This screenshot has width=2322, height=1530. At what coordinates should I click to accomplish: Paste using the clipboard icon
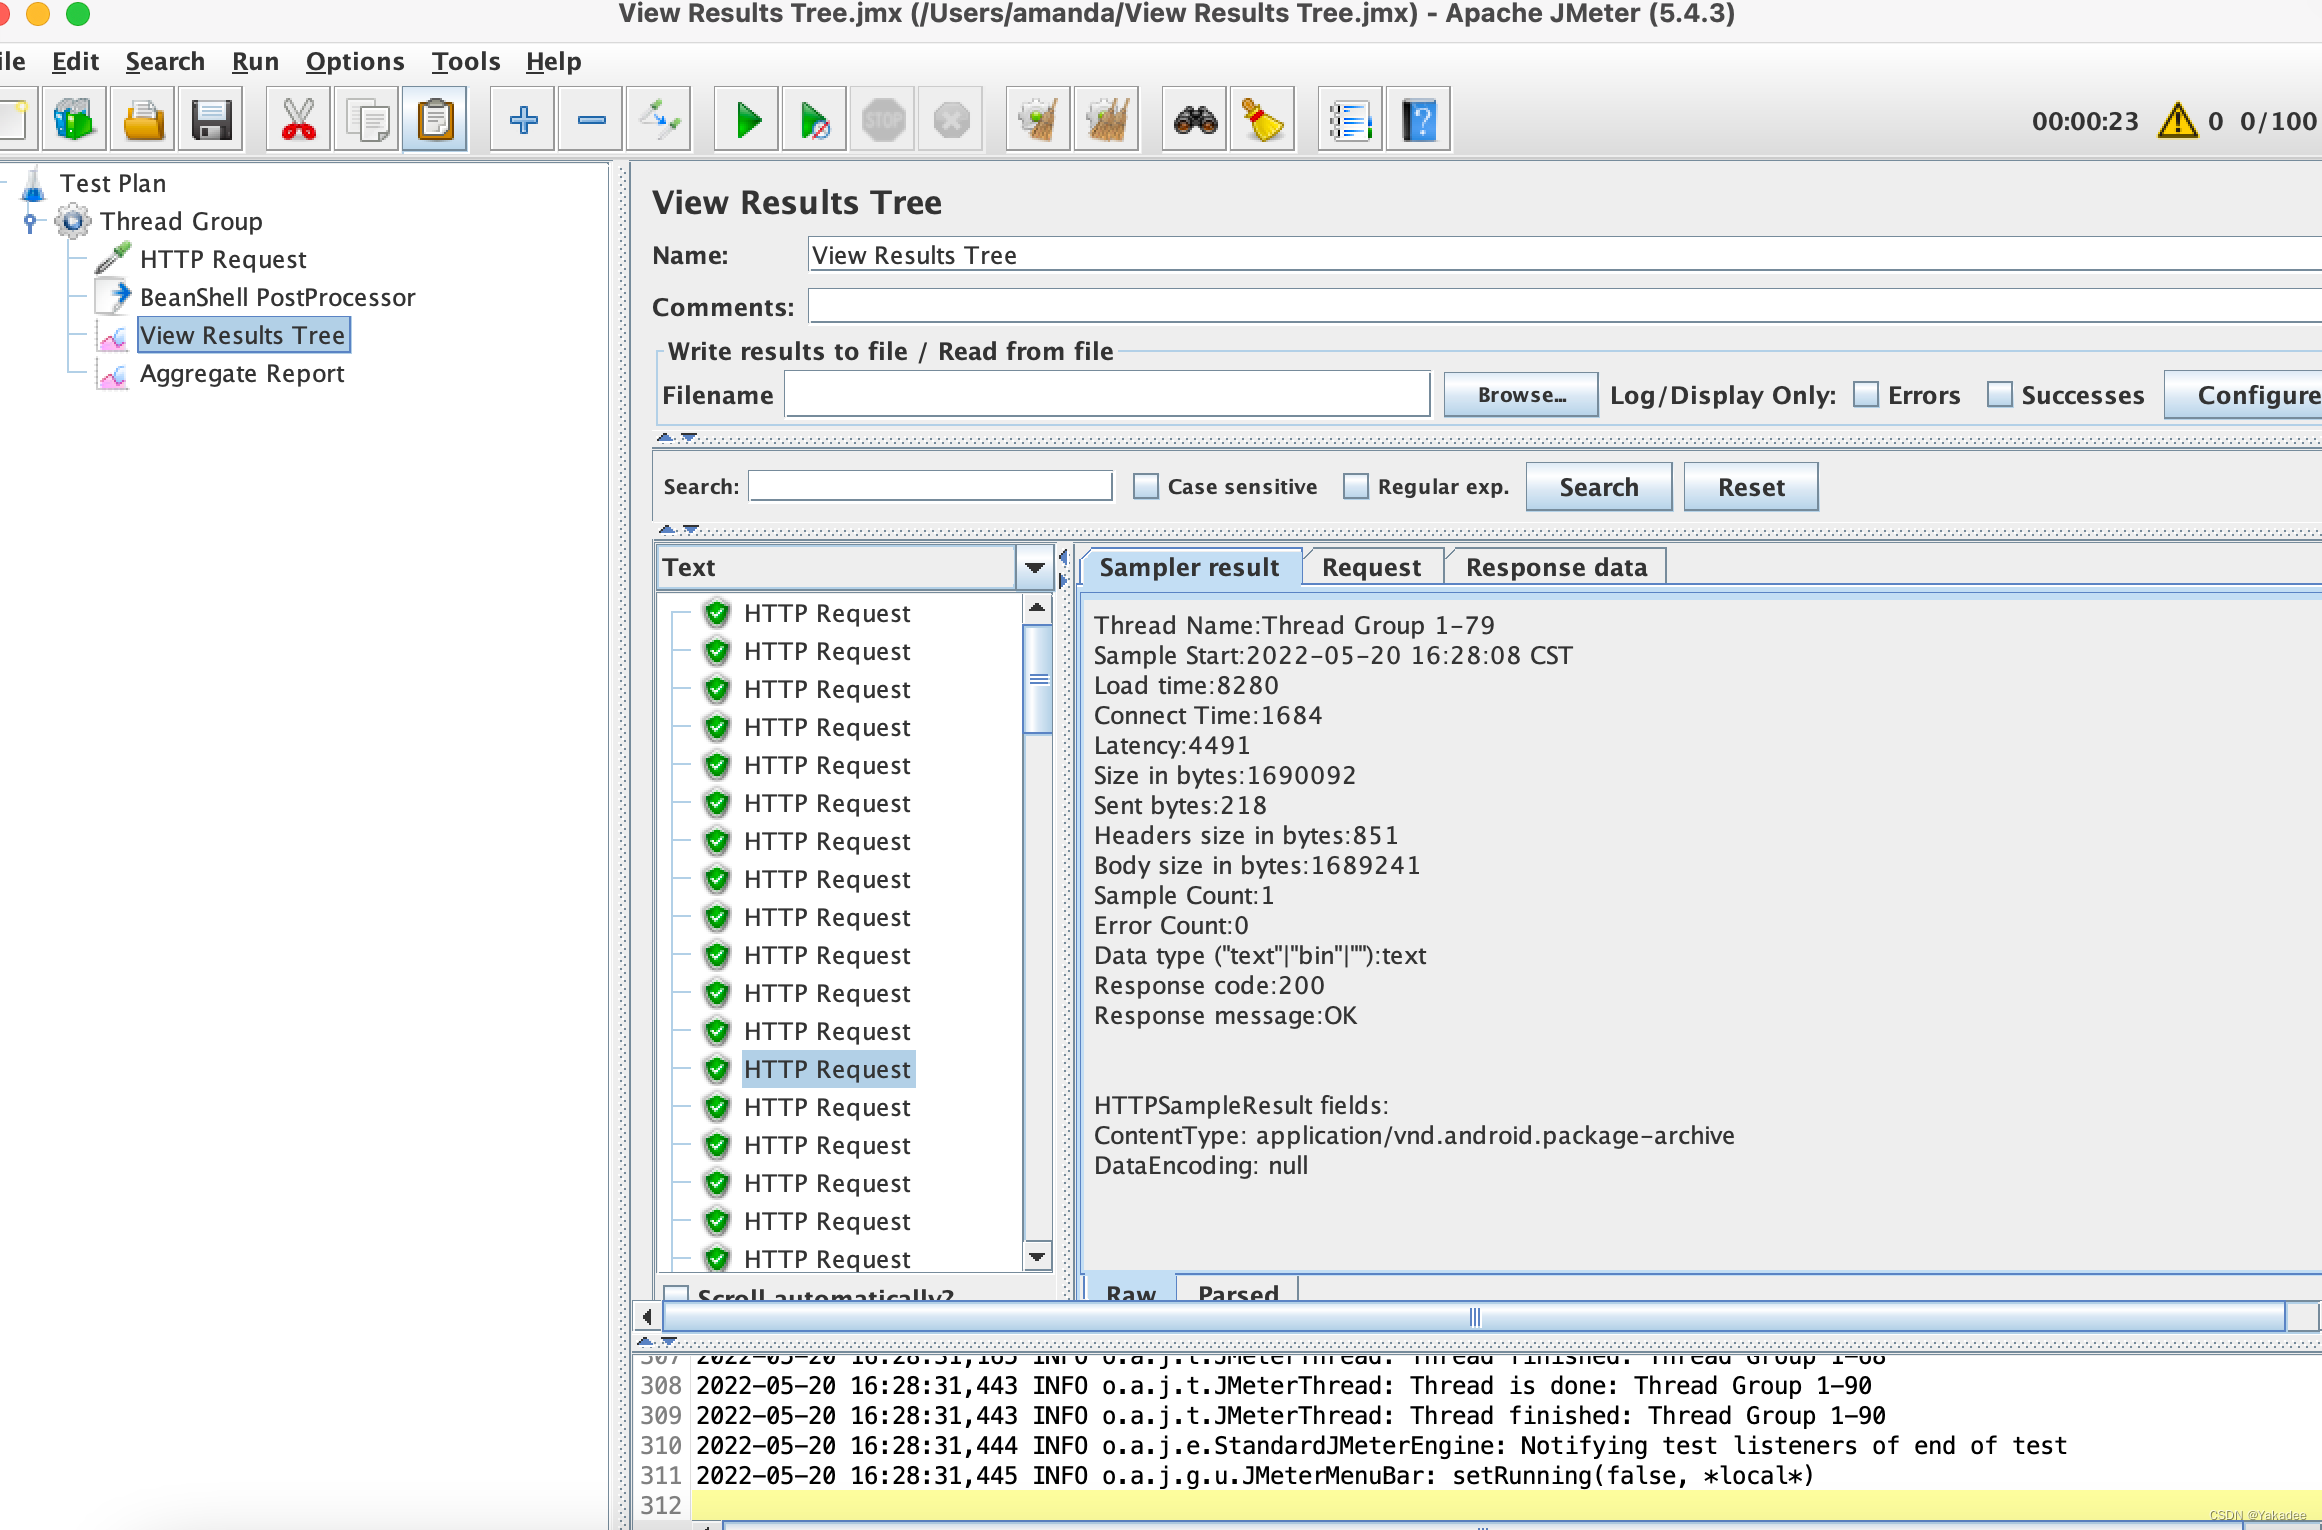point(435,120)
